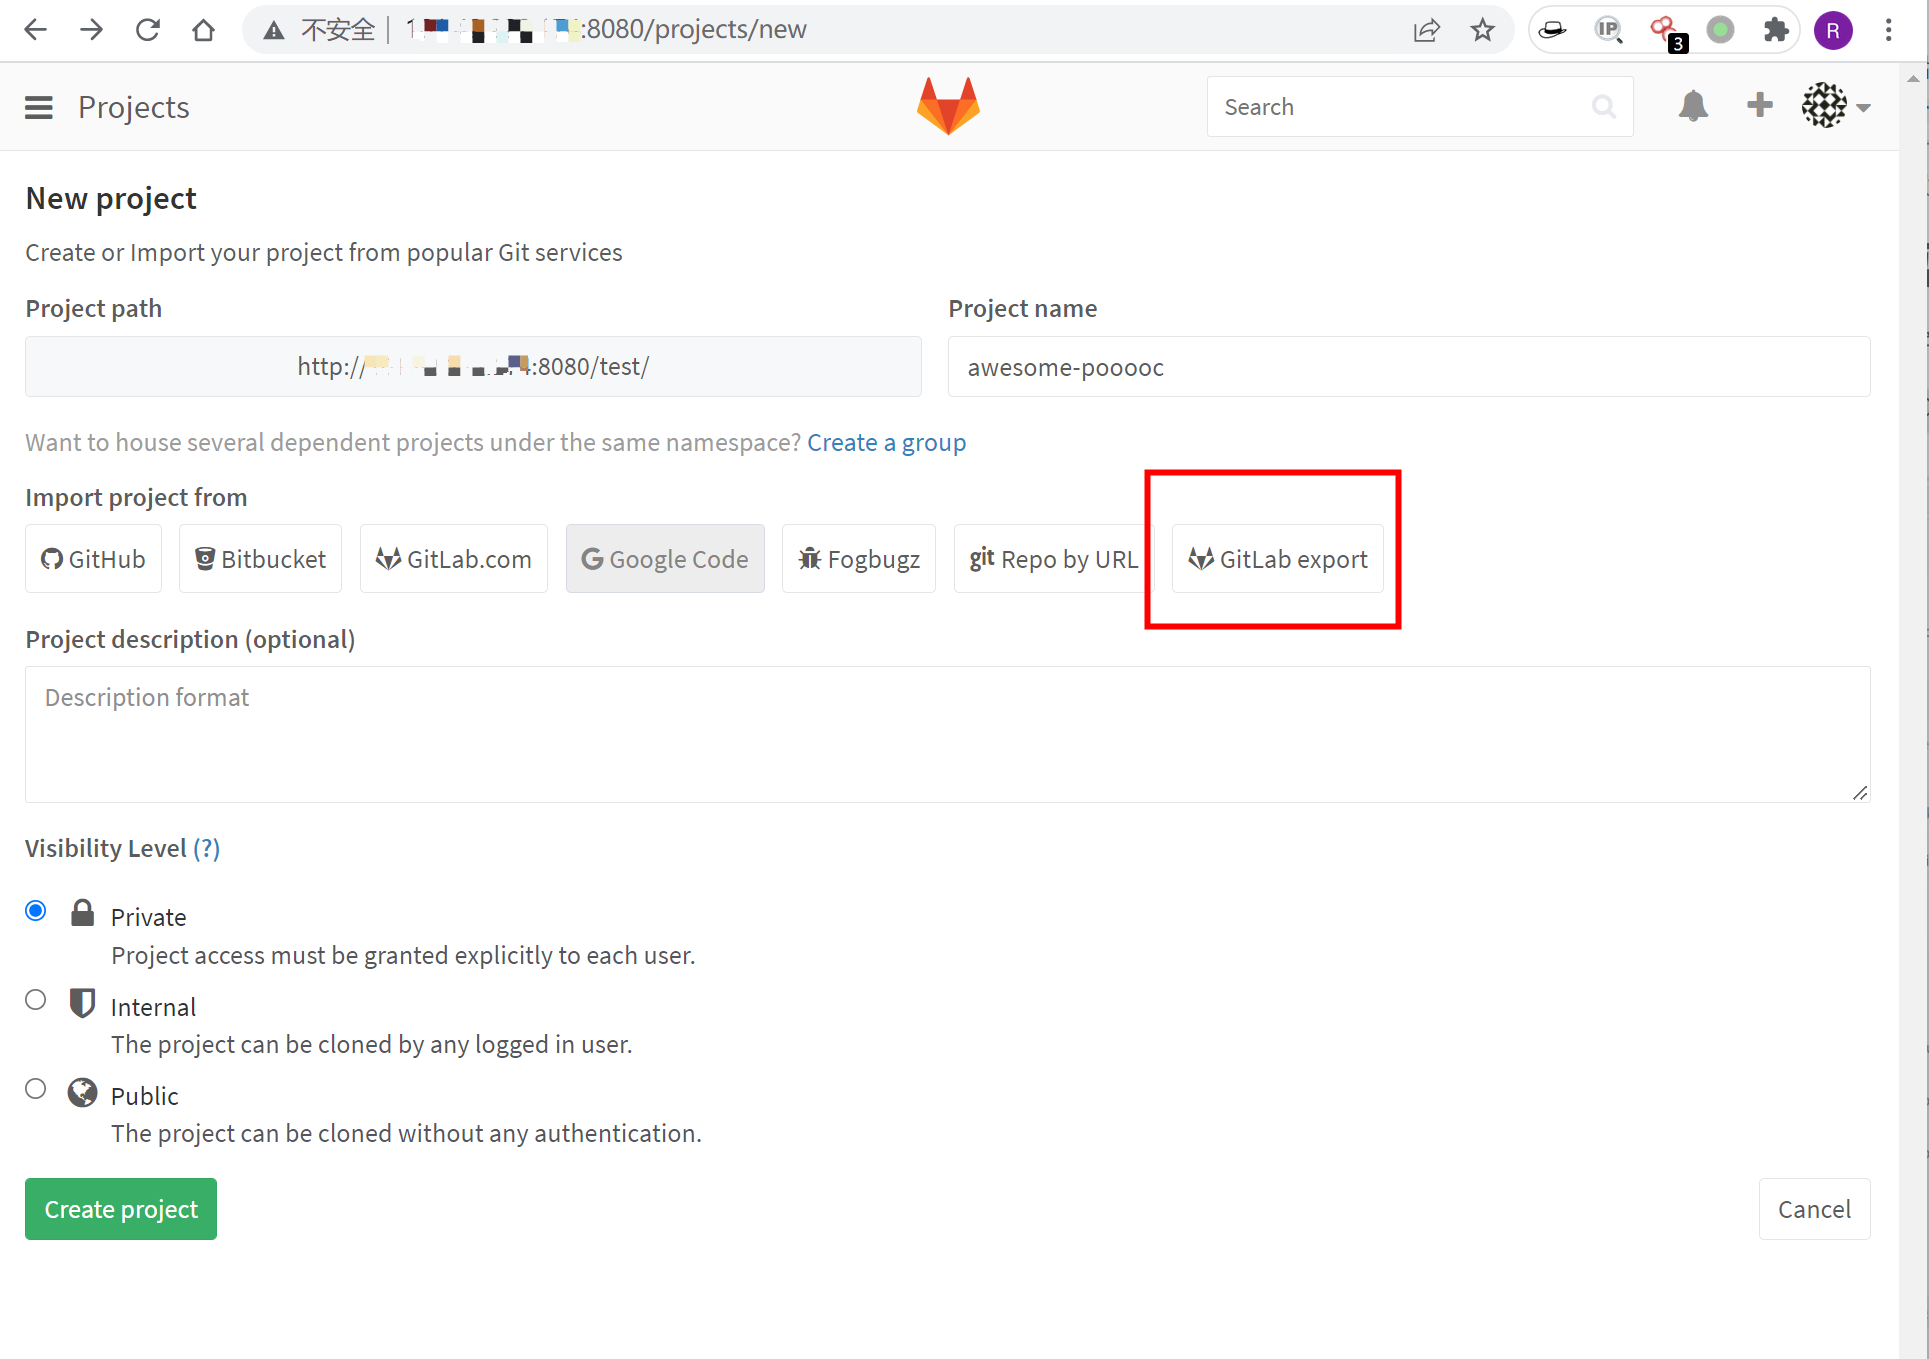Viewport: 1929px width, 1359px height.
Task: Open the notifications bell
Action: click(x=1692, y=106)
